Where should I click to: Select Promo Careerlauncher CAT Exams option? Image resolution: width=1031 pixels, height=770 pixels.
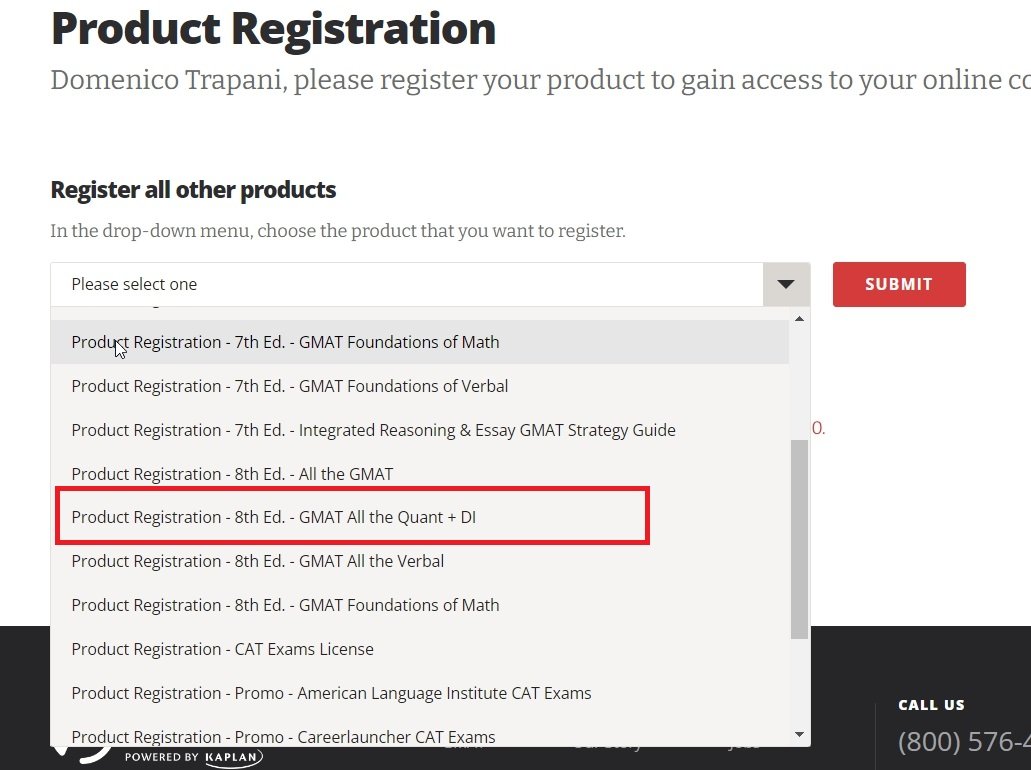(283, 736)
